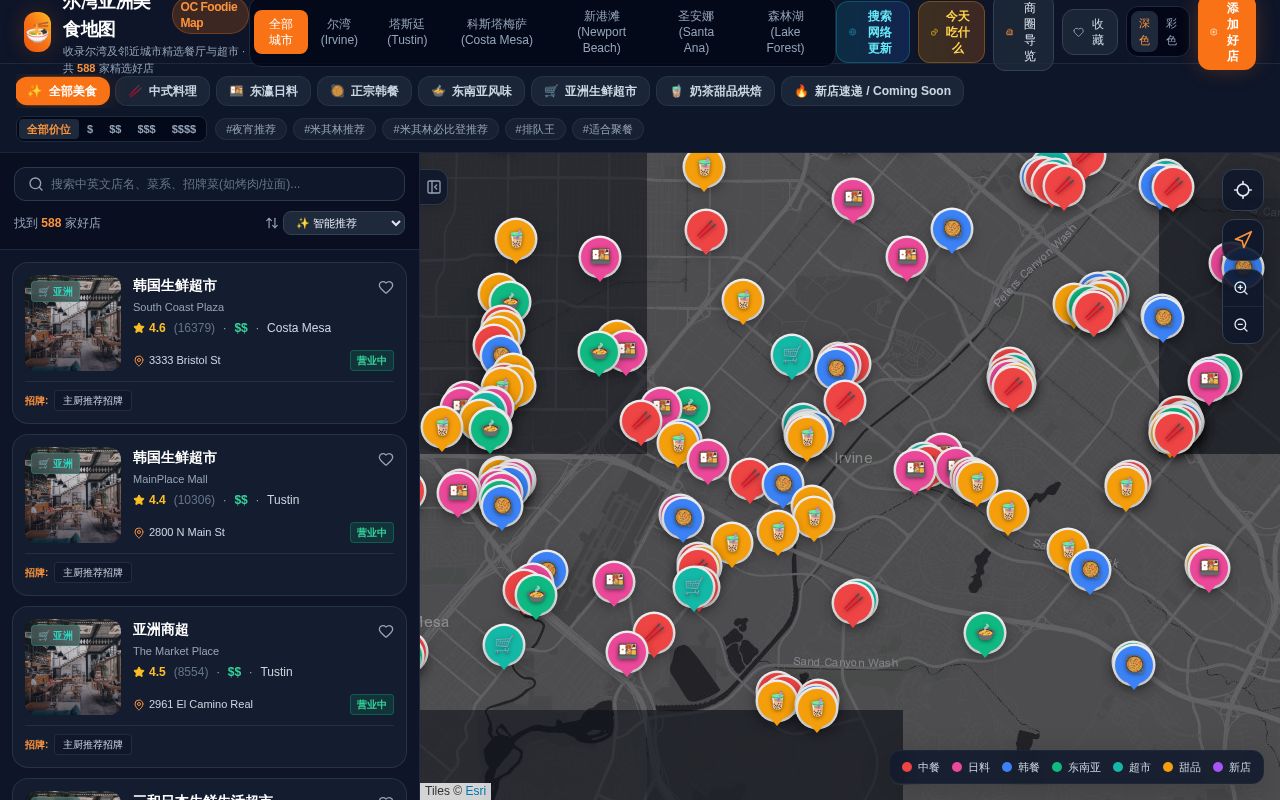Select the #夜宵推荐 tag
Screen dimensions: 1280x800
coord(251,129)
